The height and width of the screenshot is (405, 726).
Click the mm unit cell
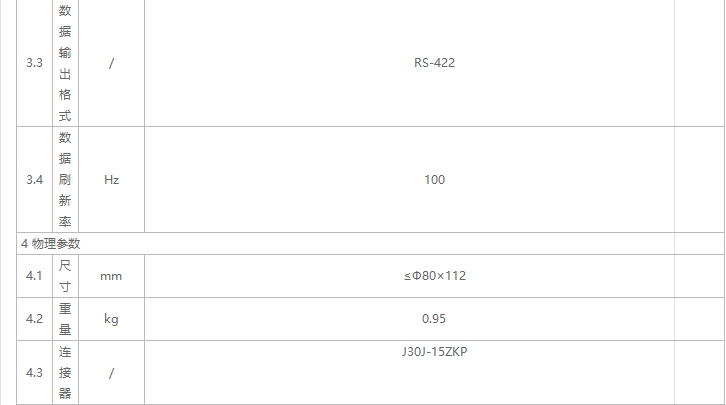pos(111,276)
